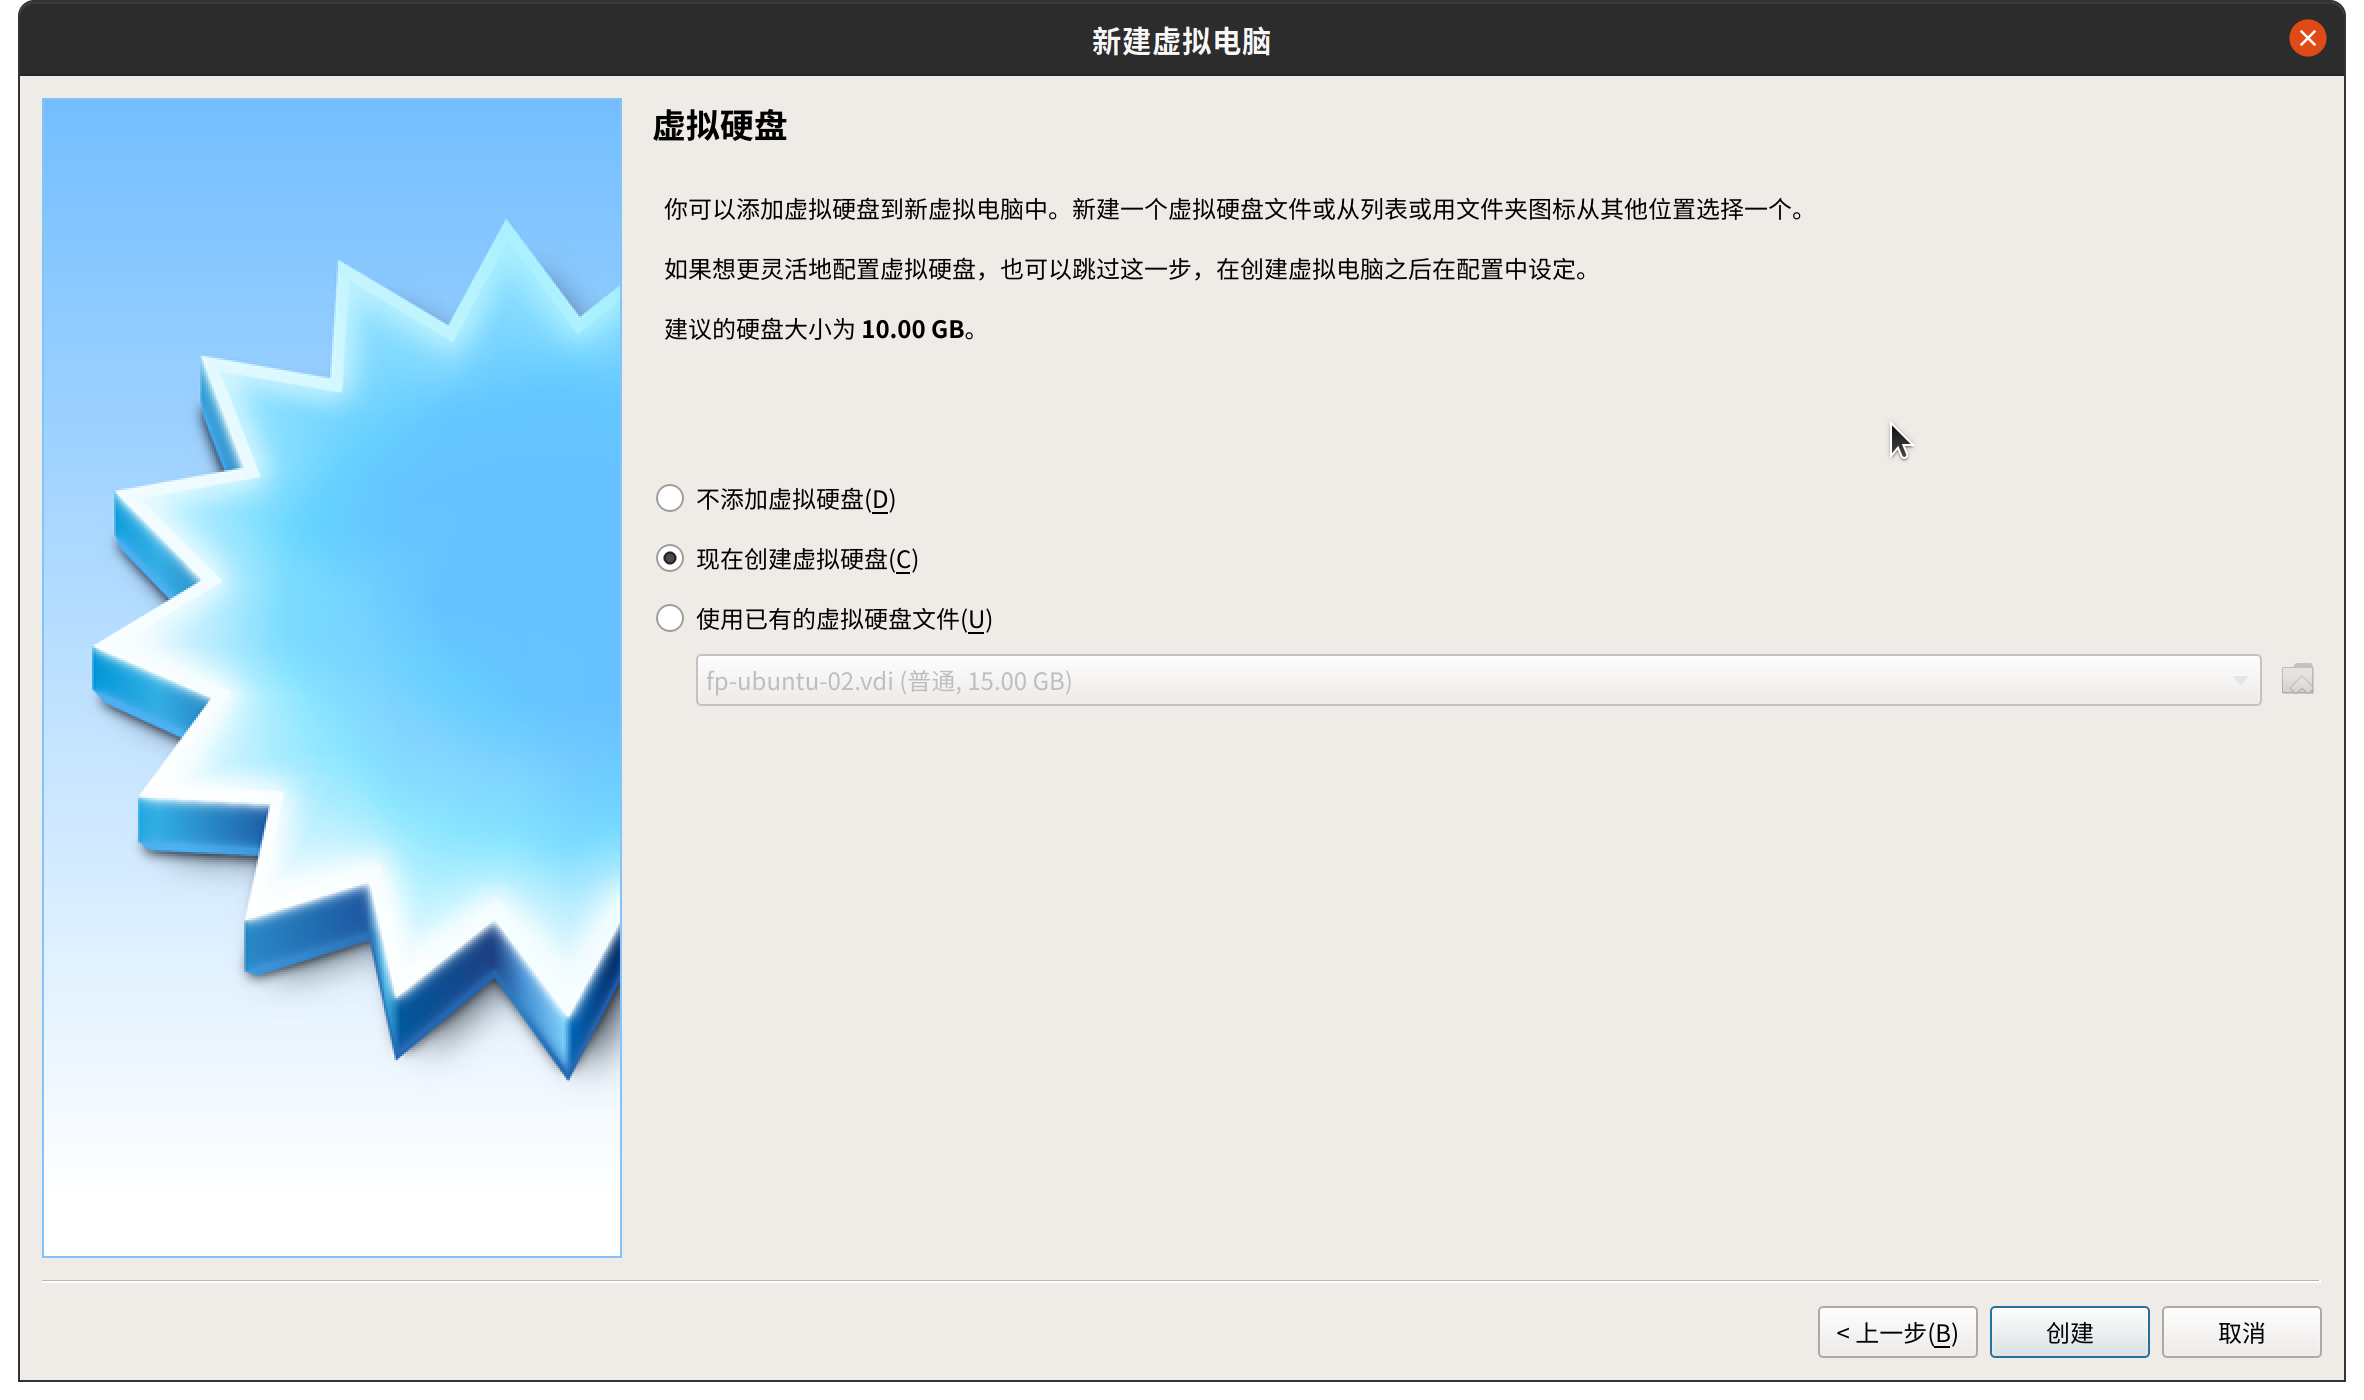This screenshot has width=2364, height=1400.
Task: Click the dropdown arrow of disk selector
Action: point(2239,680)
